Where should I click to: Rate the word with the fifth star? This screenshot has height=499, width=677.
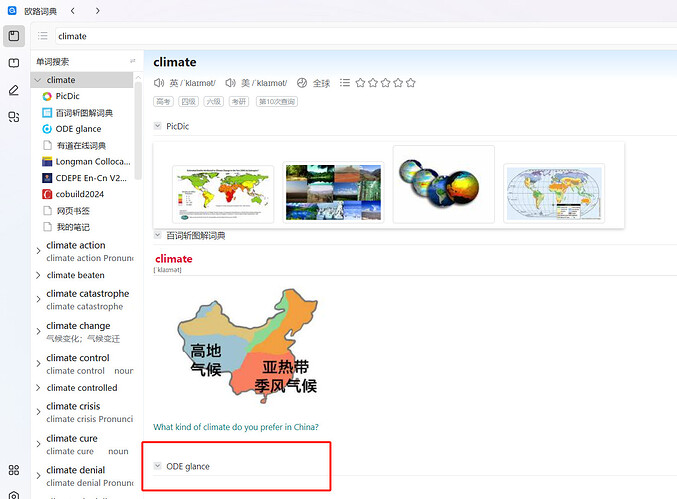410,83
